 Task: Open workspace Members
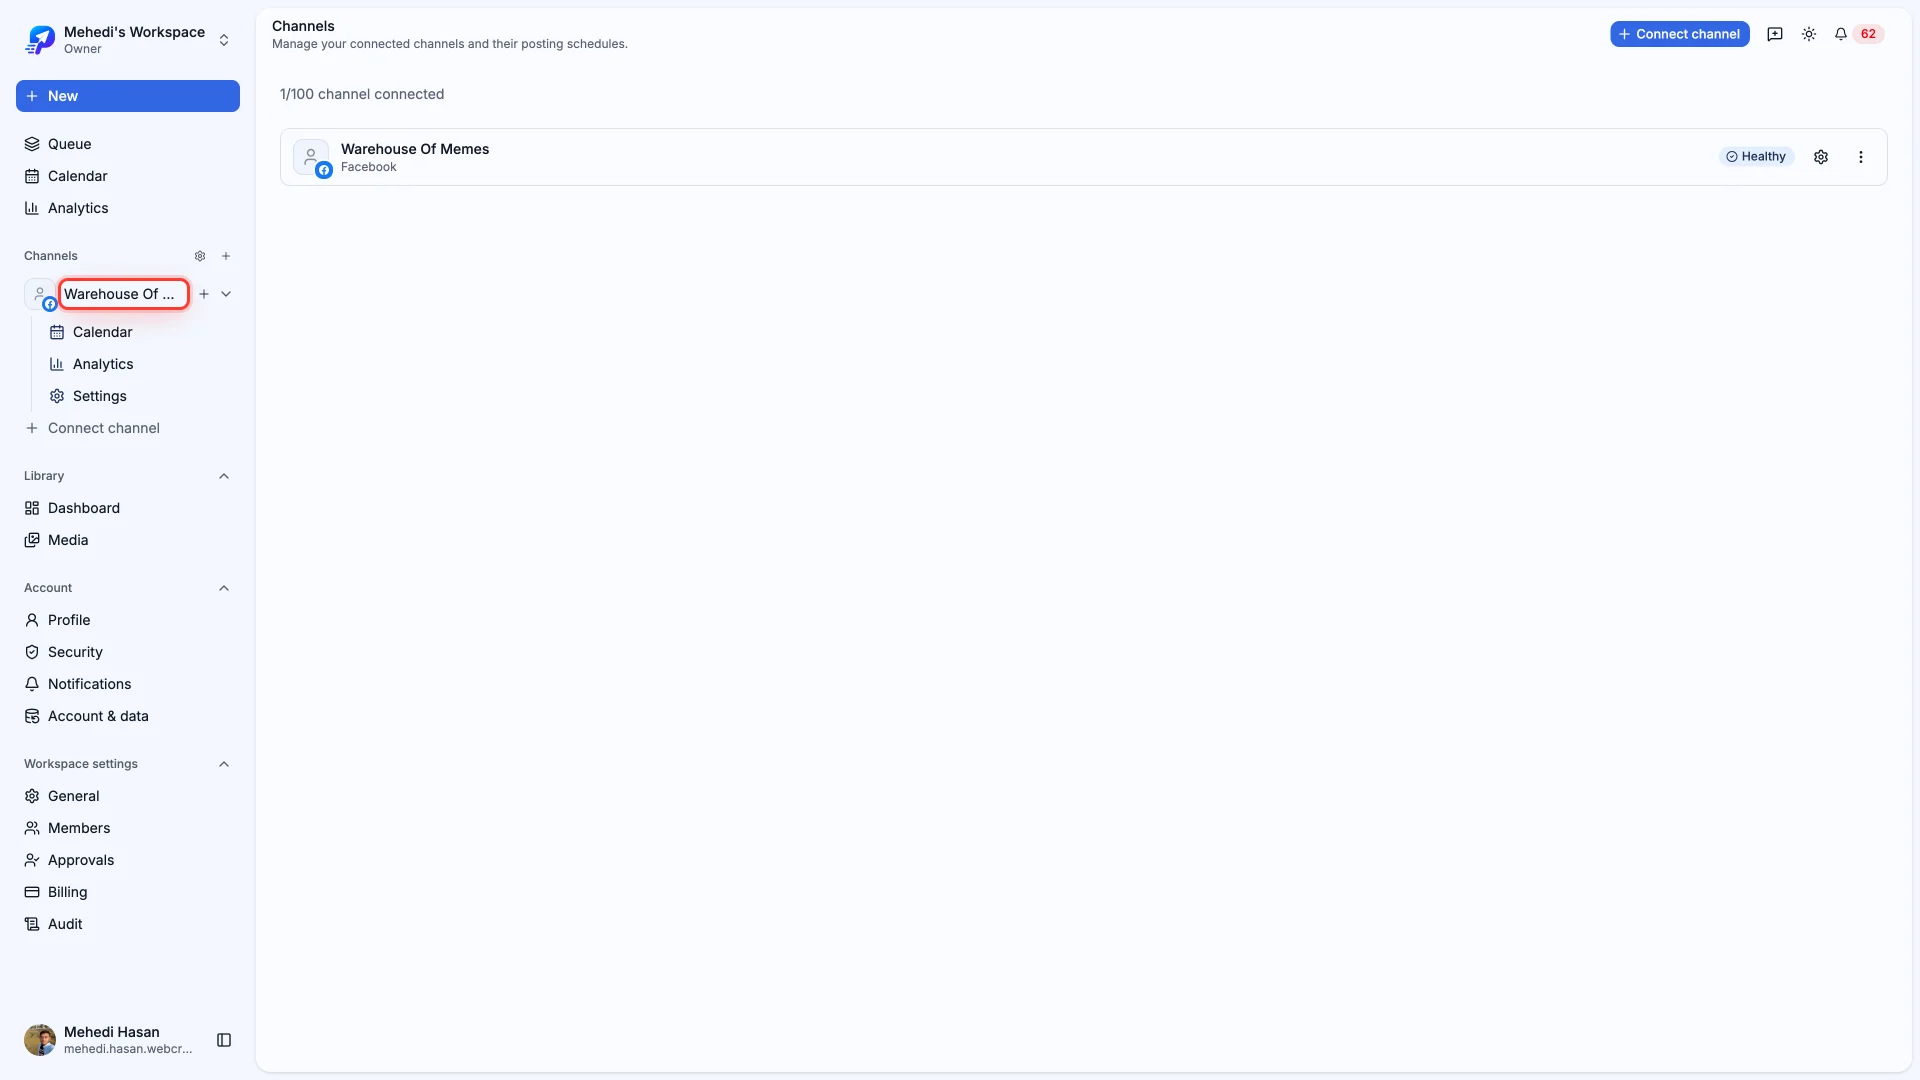click(128, 828)
